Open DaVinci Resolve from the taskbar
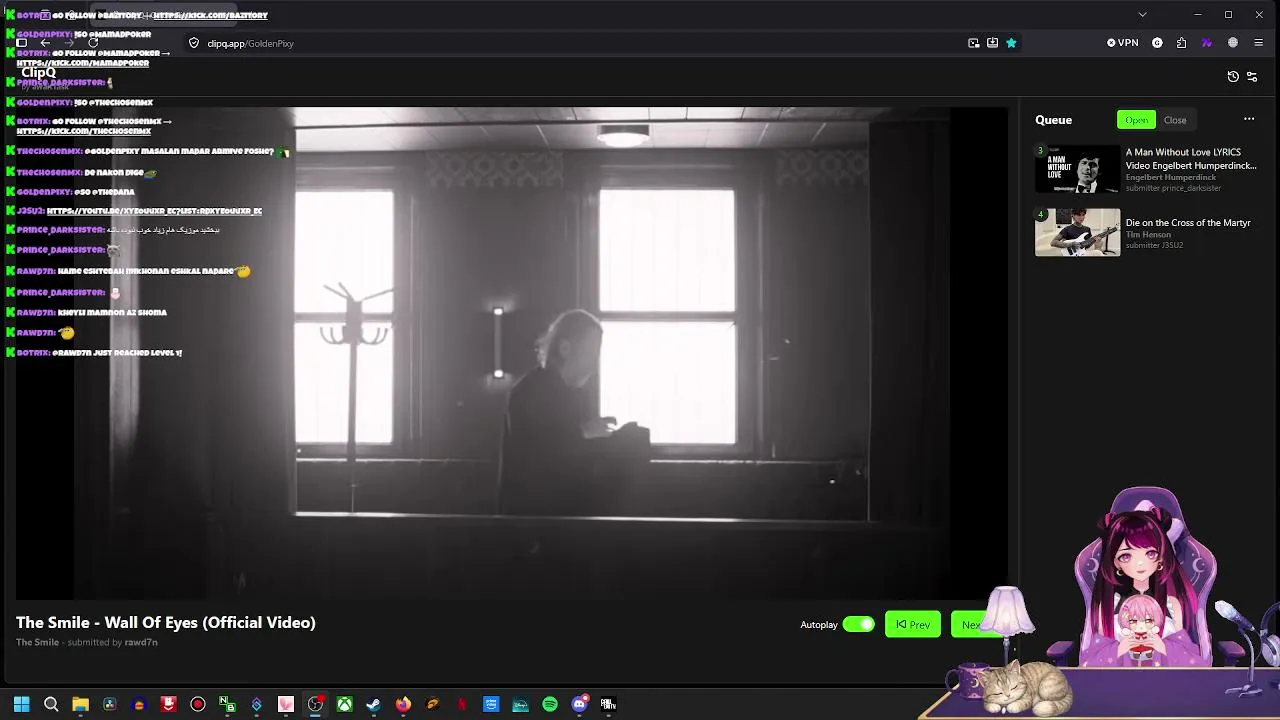The width and height of the screenshot is (1280, 720). click(109, 704)
